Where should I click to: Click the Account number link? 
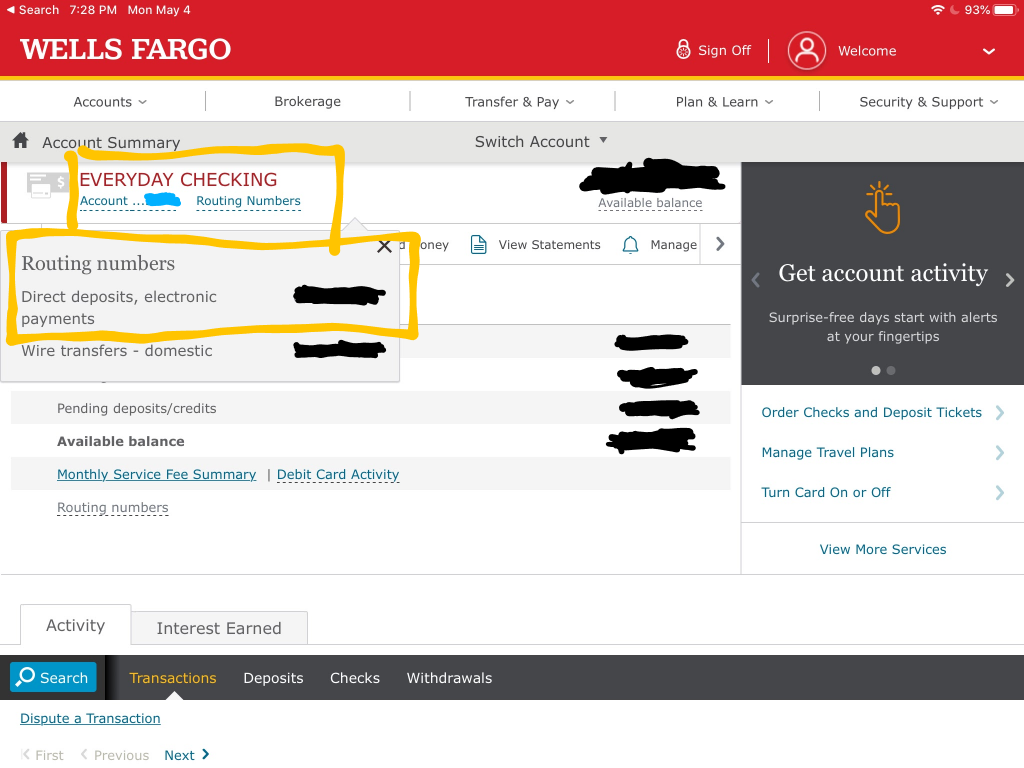129,201
